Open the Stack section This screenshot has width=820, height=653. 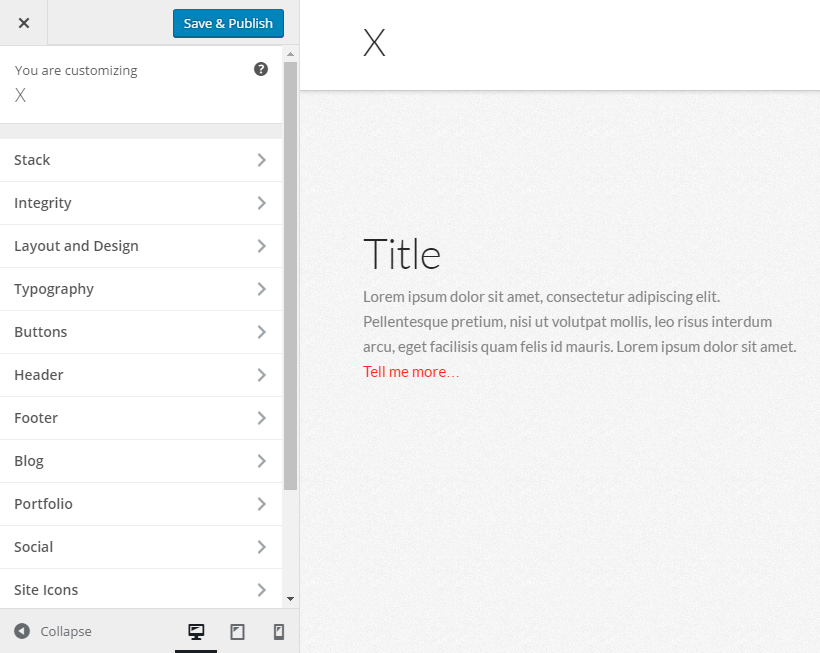coord(141,160)
